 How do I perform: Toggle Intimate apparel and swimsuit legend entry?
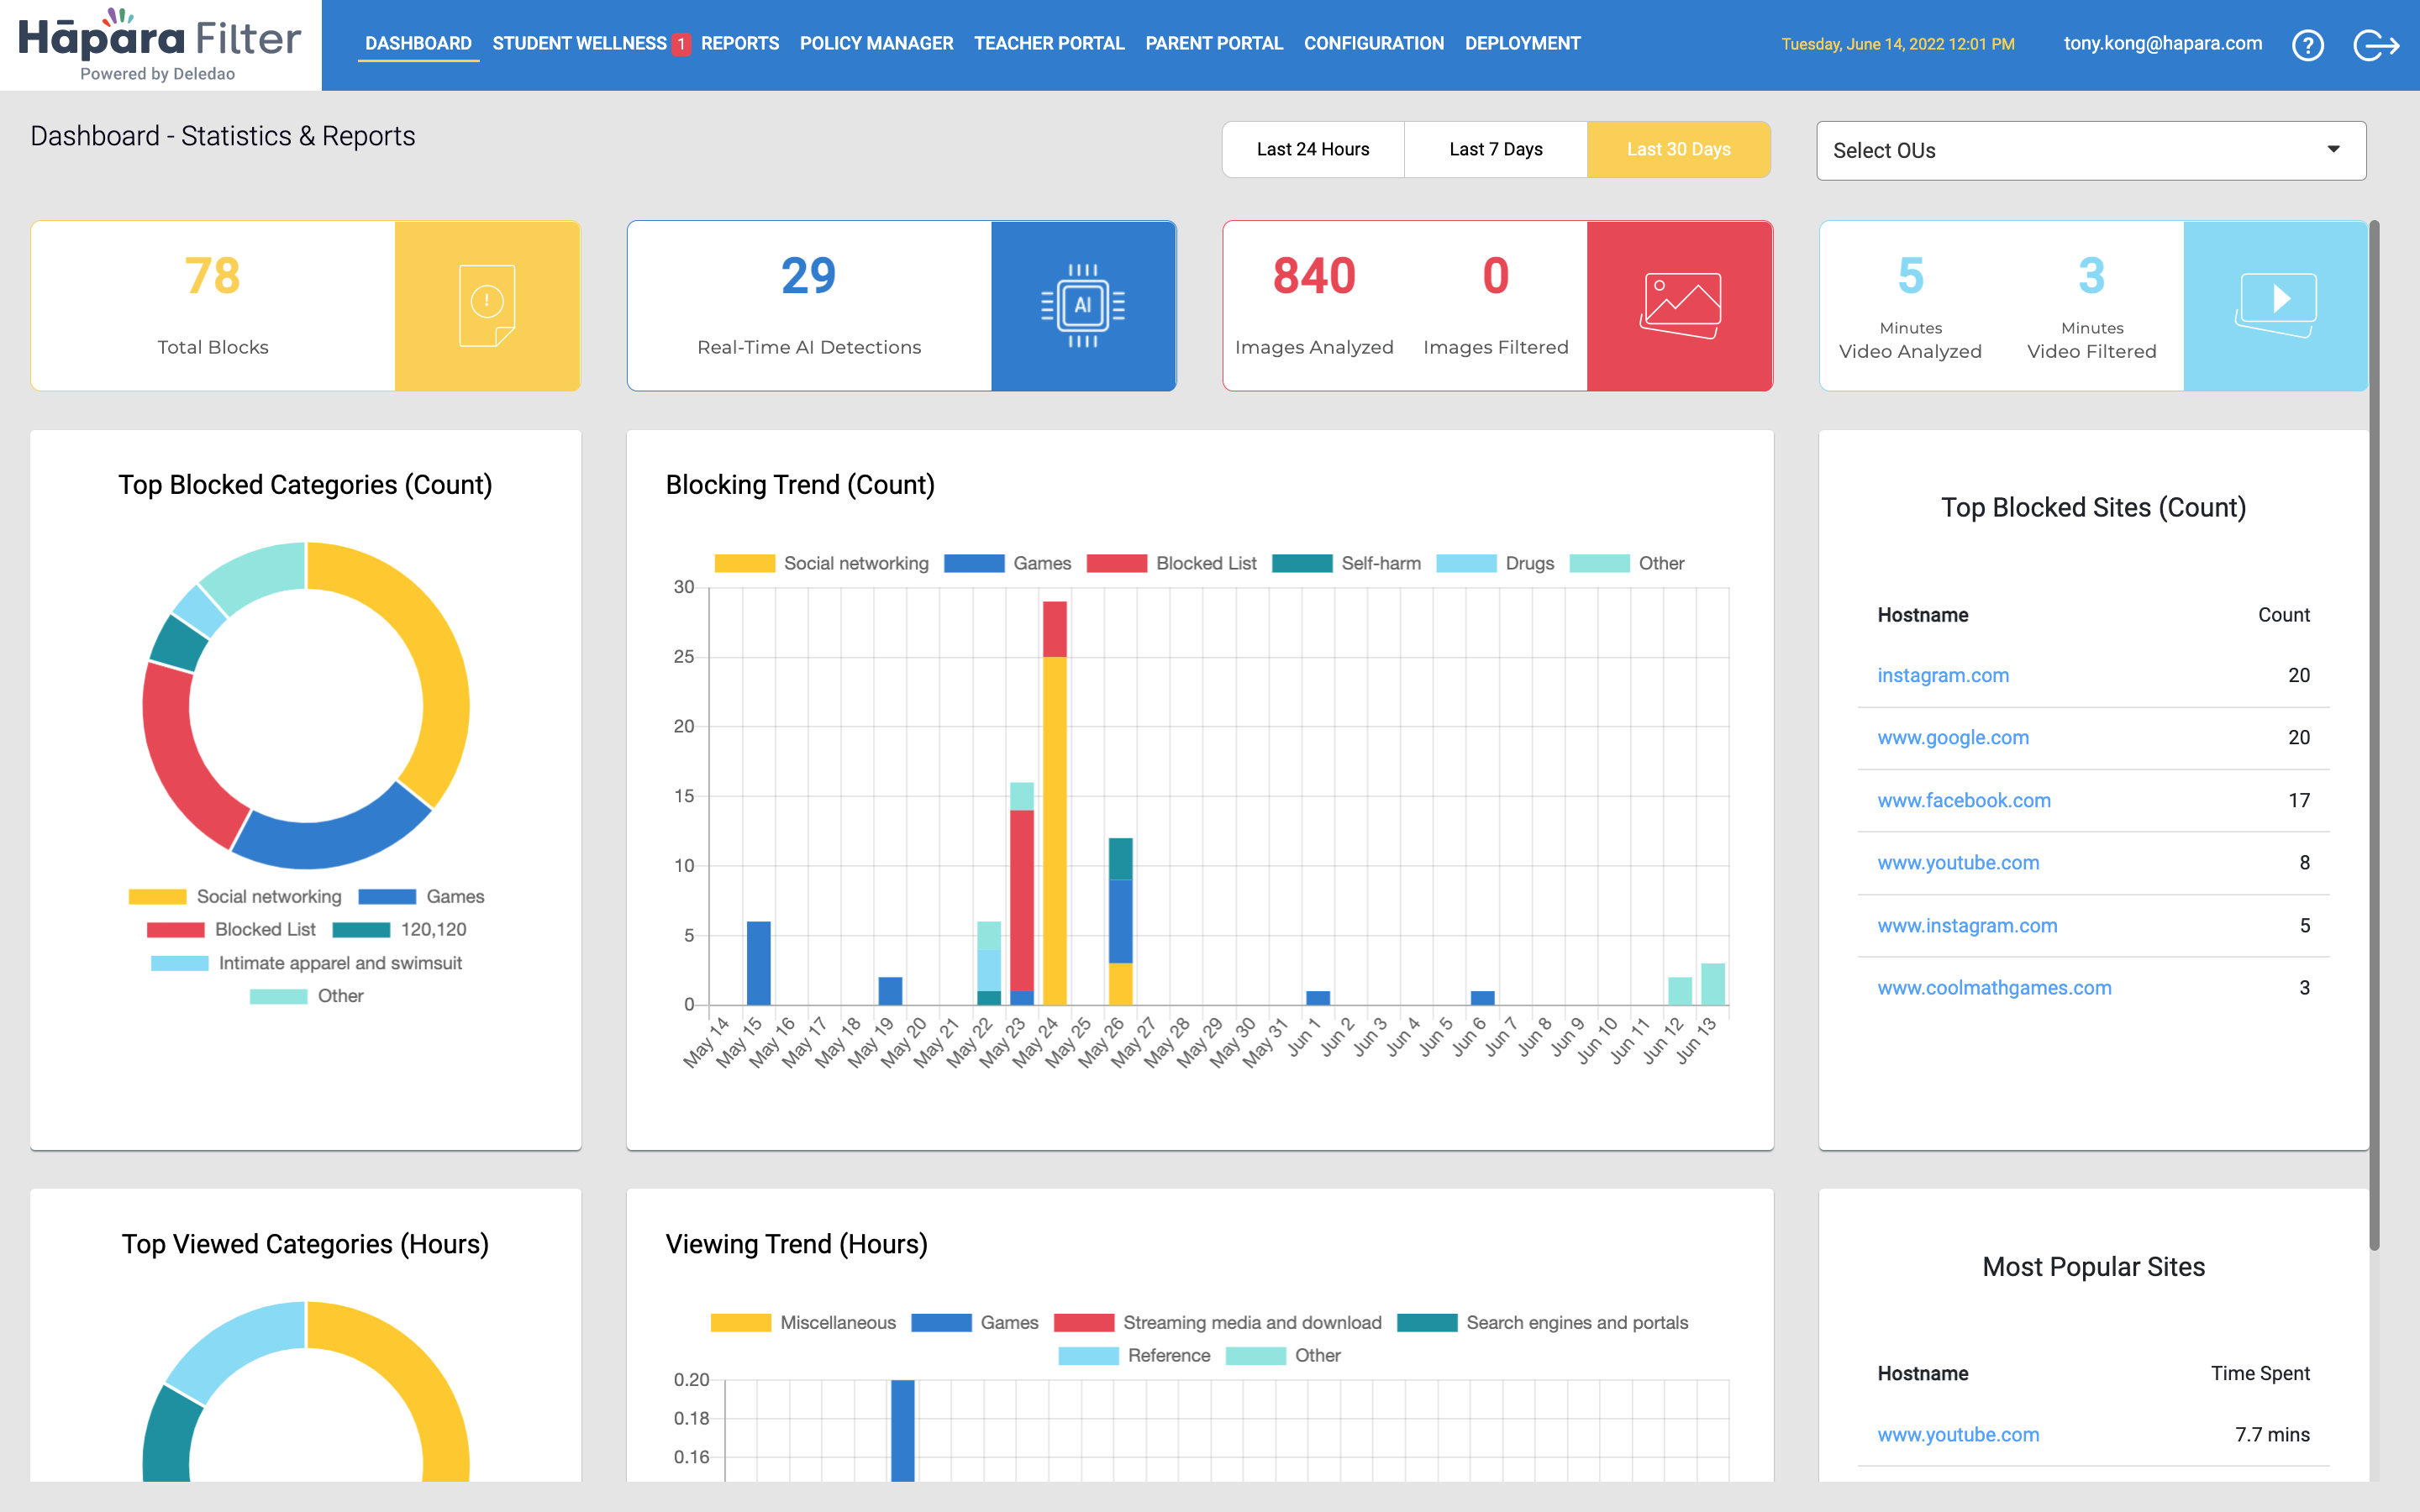(x=306, y=964)
